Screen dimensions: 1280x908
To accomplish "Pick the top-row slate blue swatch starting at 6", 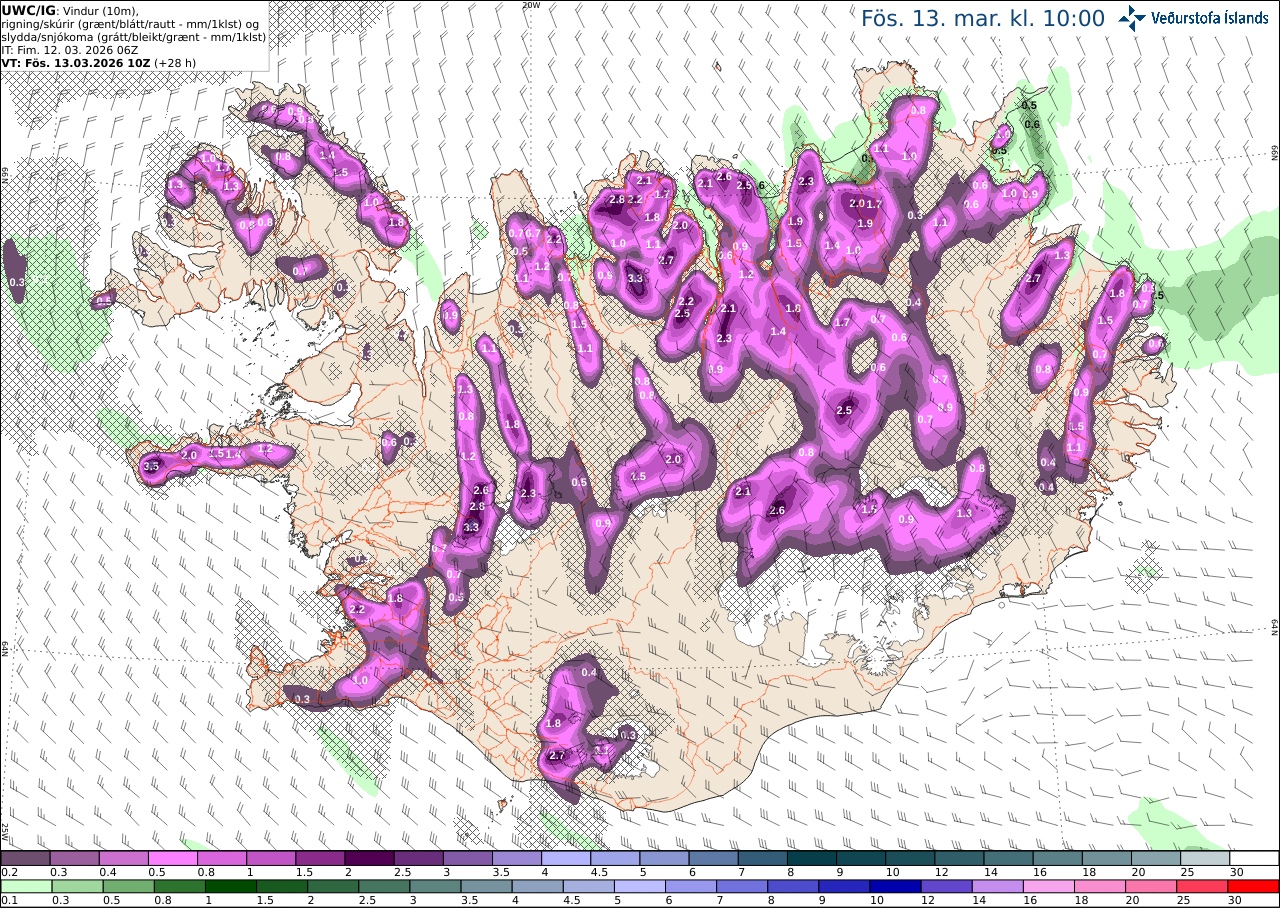I will pos(714,858).
